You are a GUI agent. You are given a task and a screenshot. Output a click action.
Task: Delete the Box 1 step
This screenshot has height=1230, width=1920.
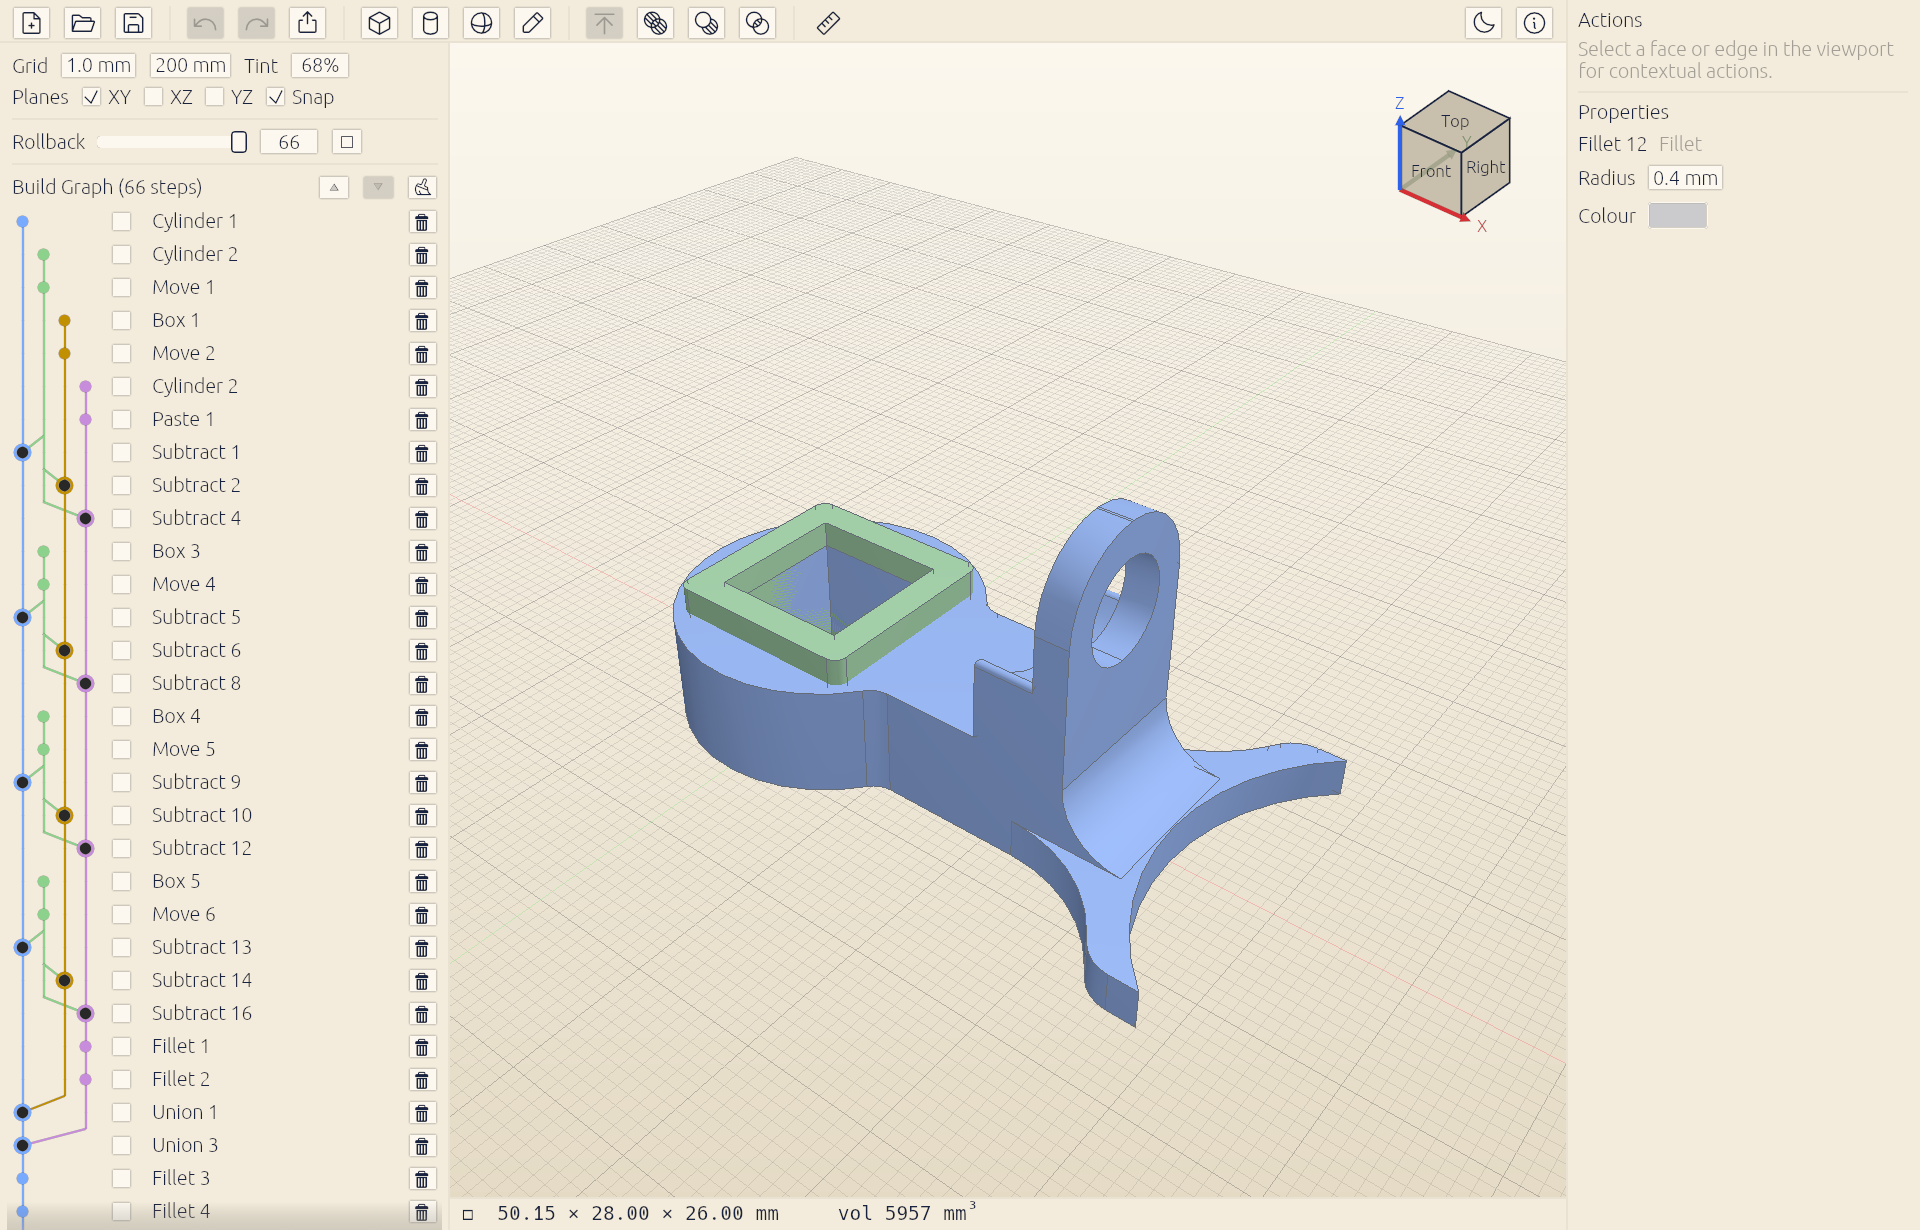[422, 321]
